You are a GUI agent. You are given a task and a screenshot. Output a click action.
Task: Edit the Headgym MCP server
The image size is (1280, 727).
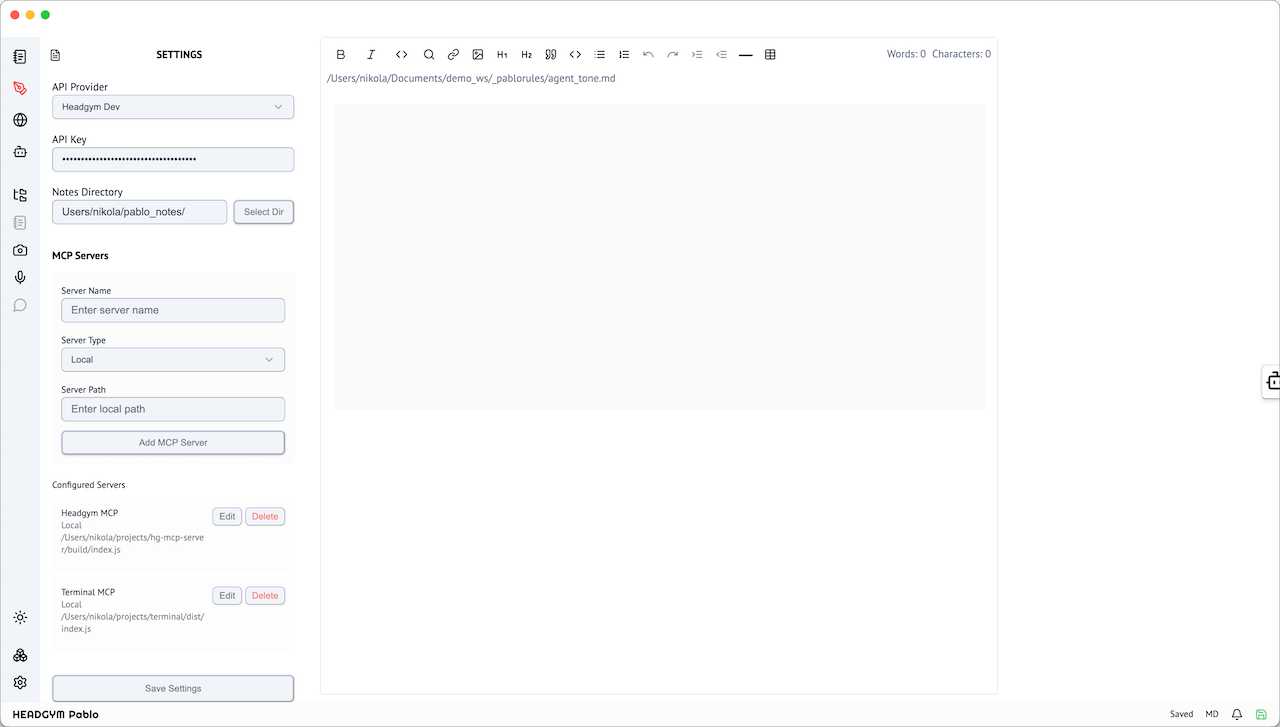click(x=227, y=517)
